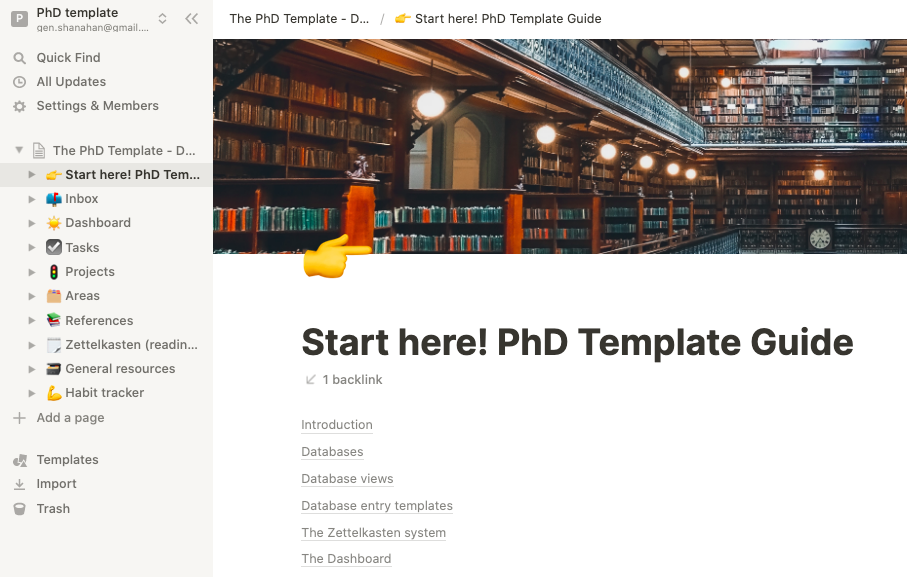Expand the Inbox page toggle
This screenshot has width=907, height=577.
coord(32,199)
